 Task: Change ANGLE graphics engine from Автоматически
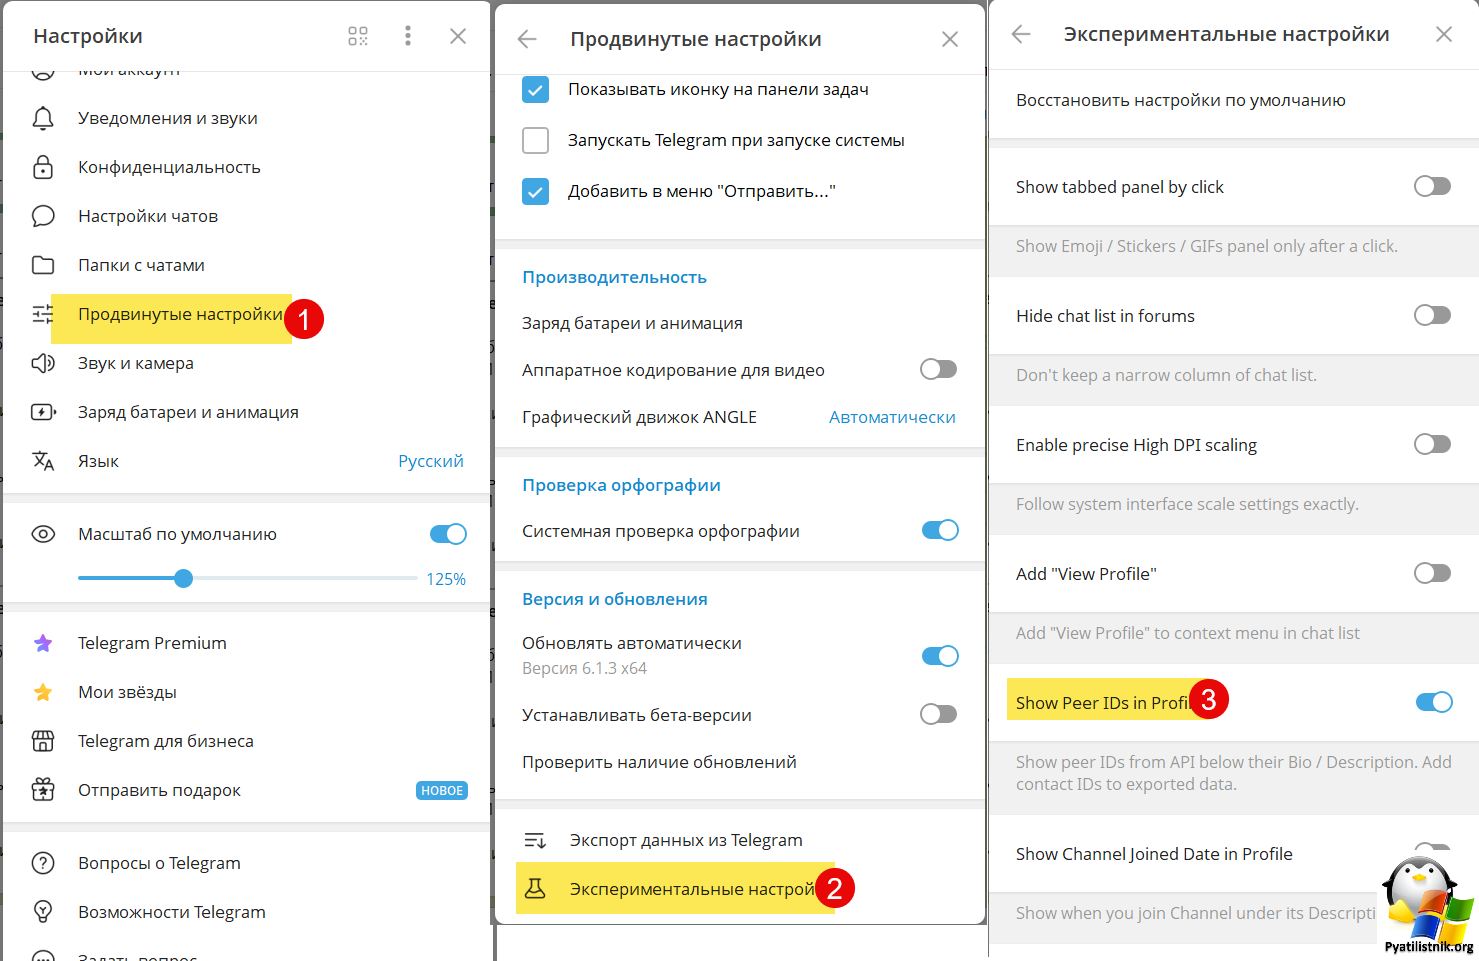[891, 417]
